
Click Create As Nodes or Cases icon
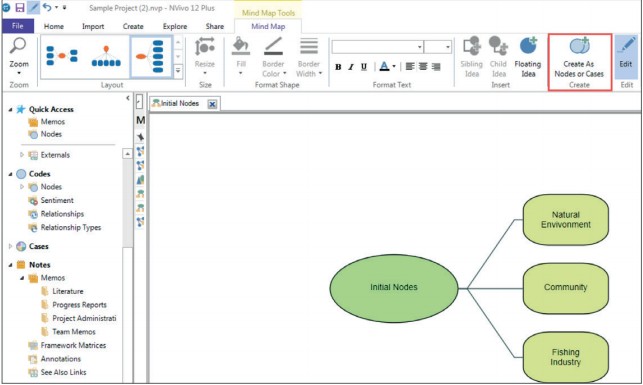[579, 46]
